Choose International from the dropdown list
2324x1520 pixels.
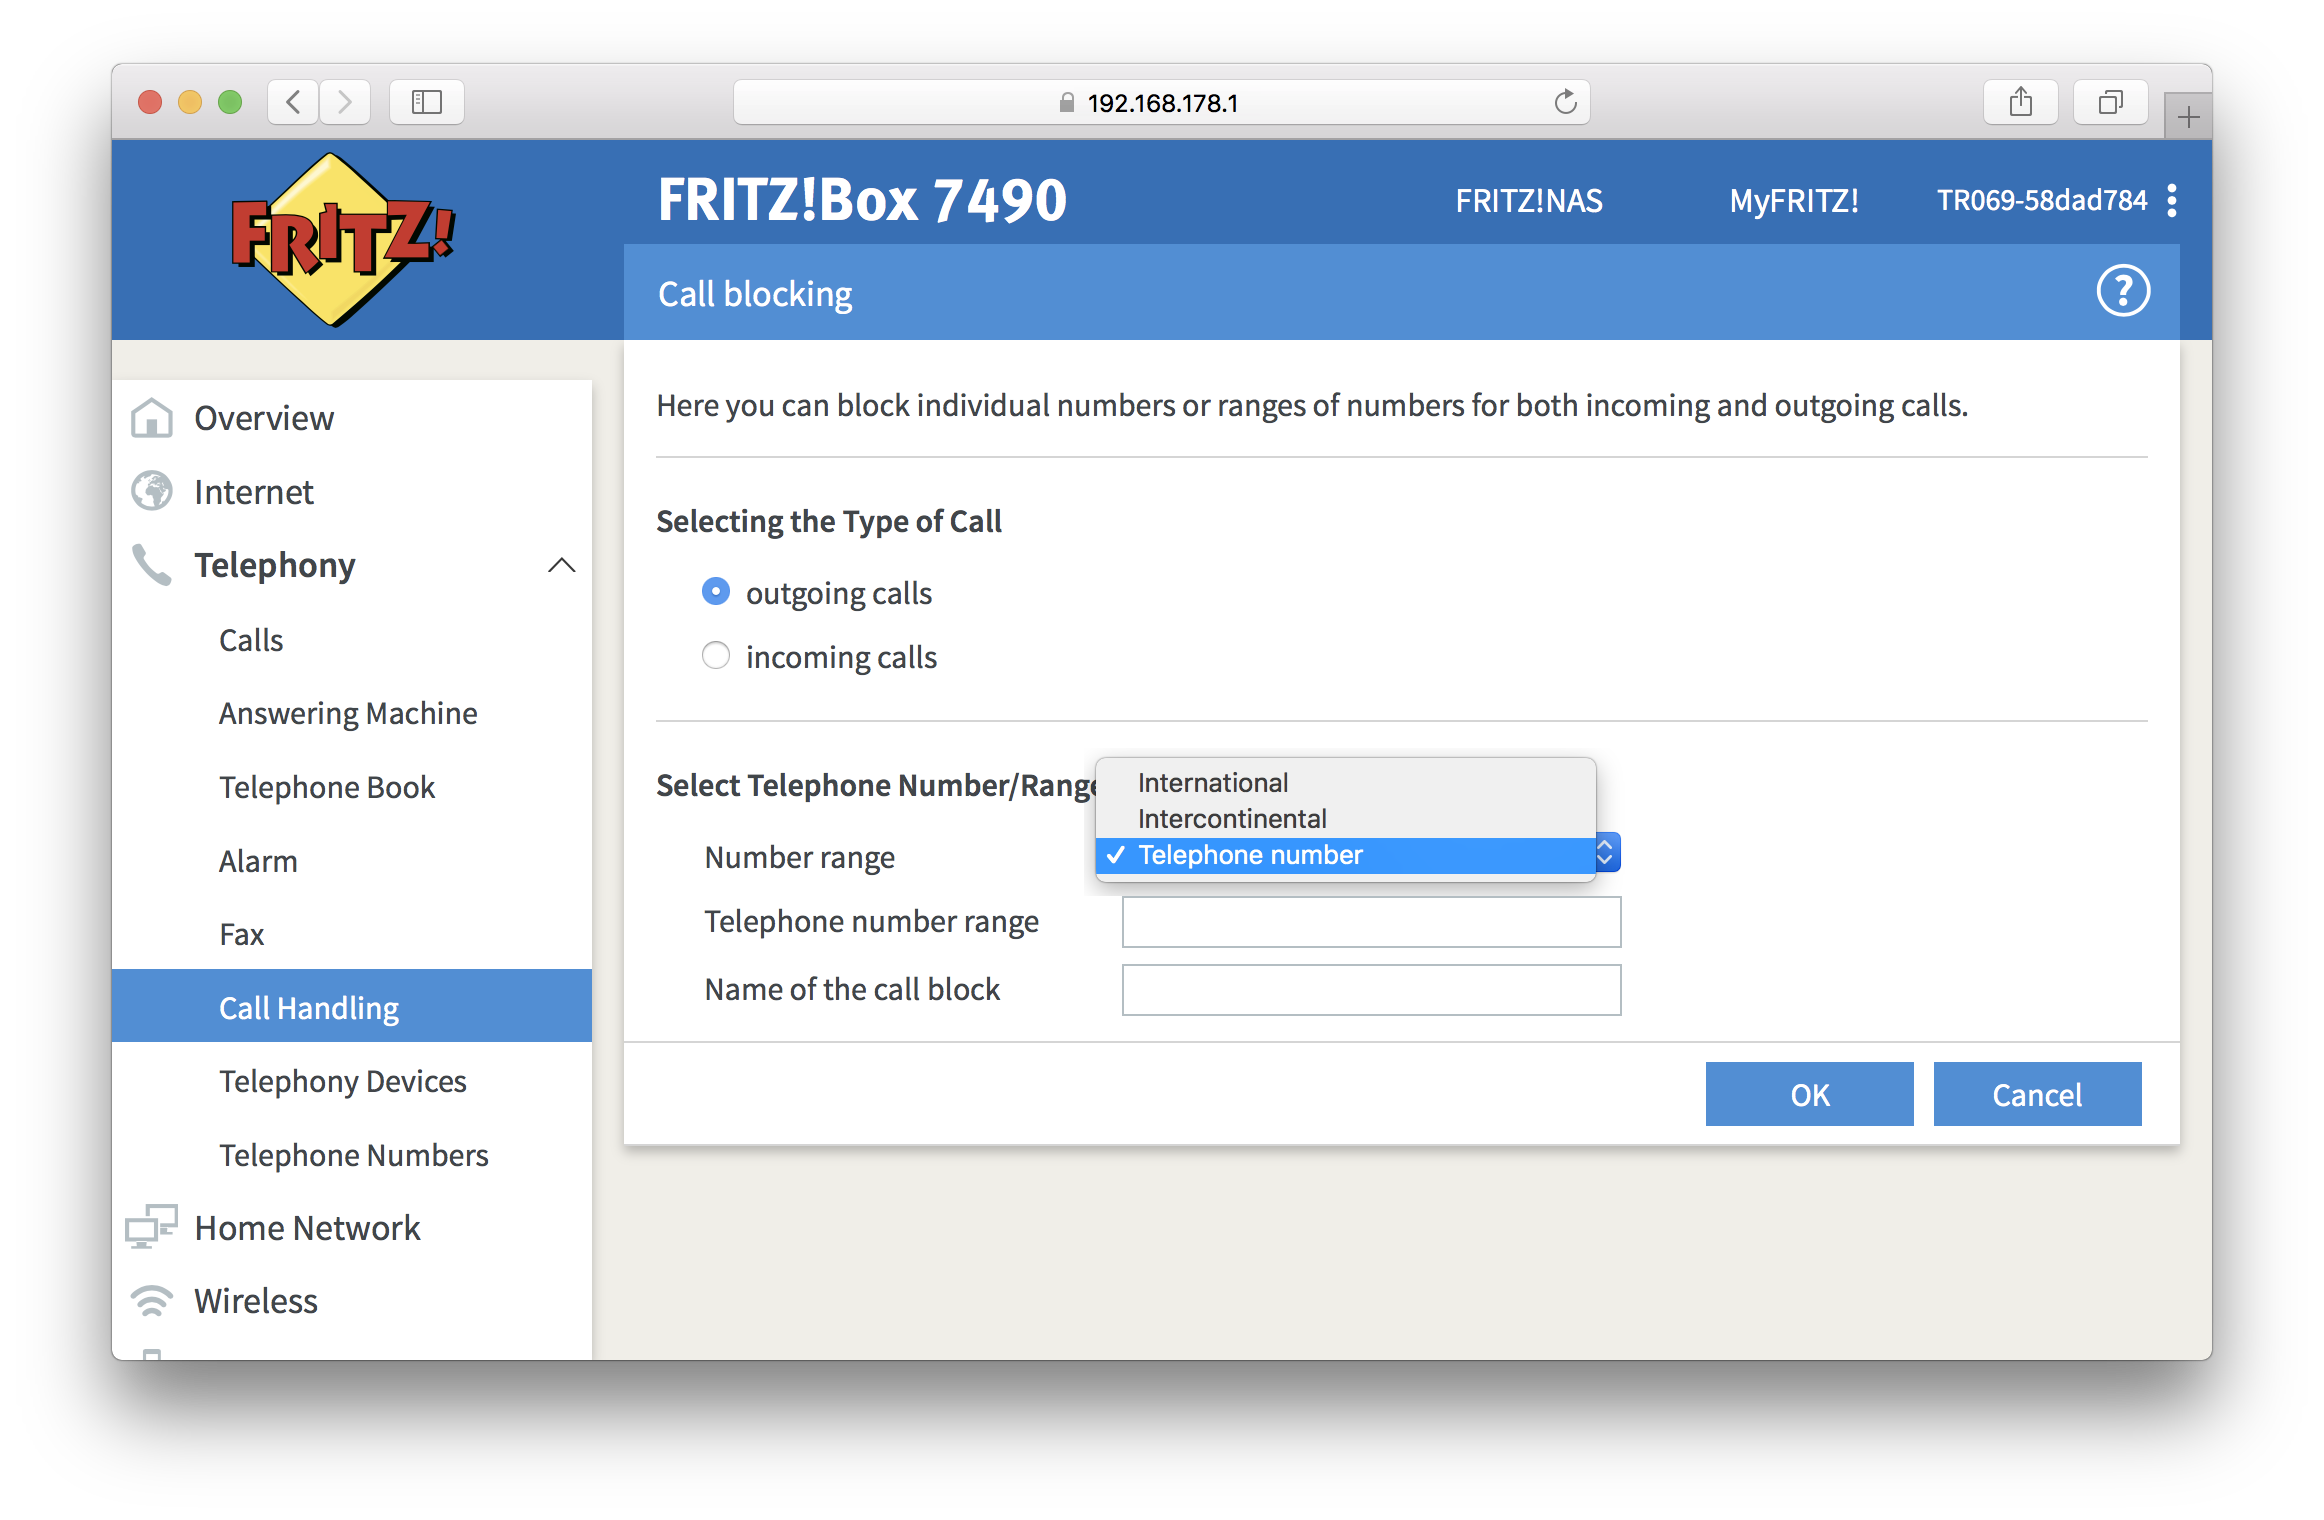1346,782
